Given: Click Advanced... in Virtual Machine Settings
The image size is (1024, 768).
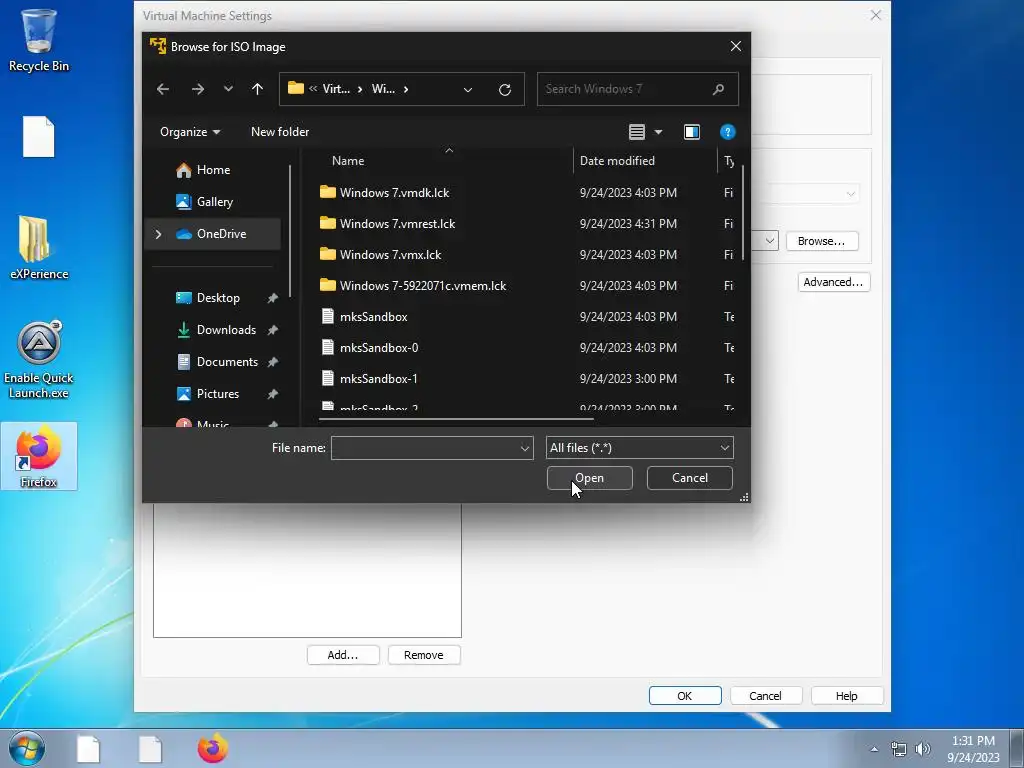Looking at the screenshot, I should 833,282.
